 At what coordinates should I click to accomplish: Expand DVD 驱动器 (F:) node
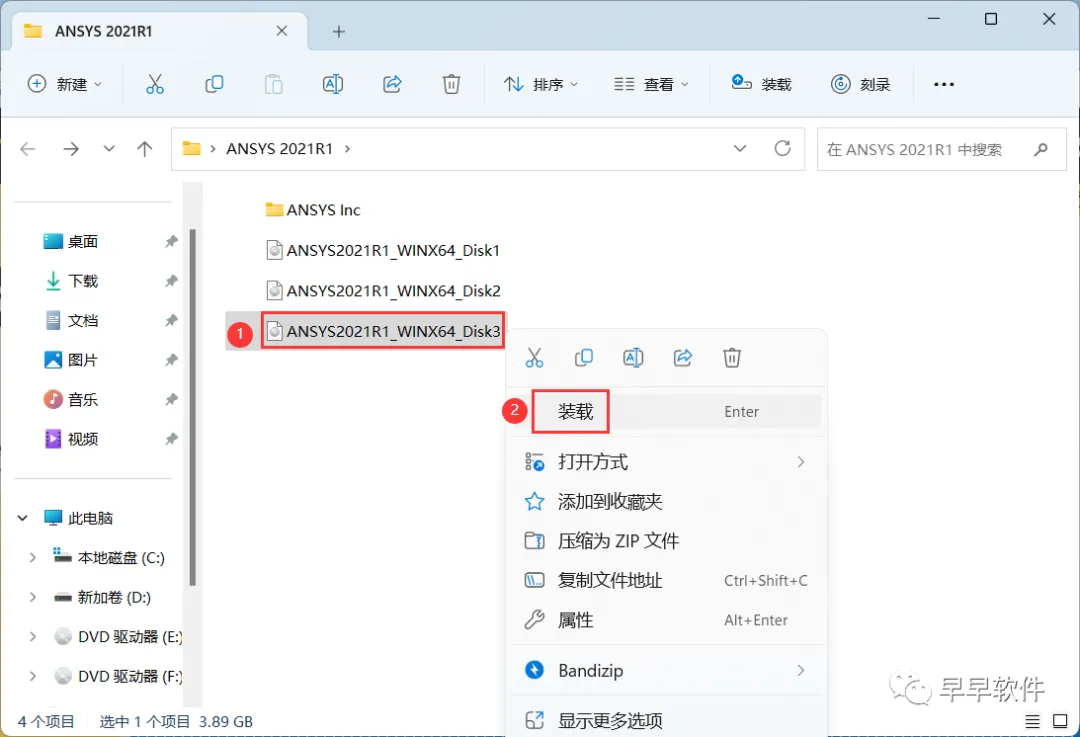[32, 676]
